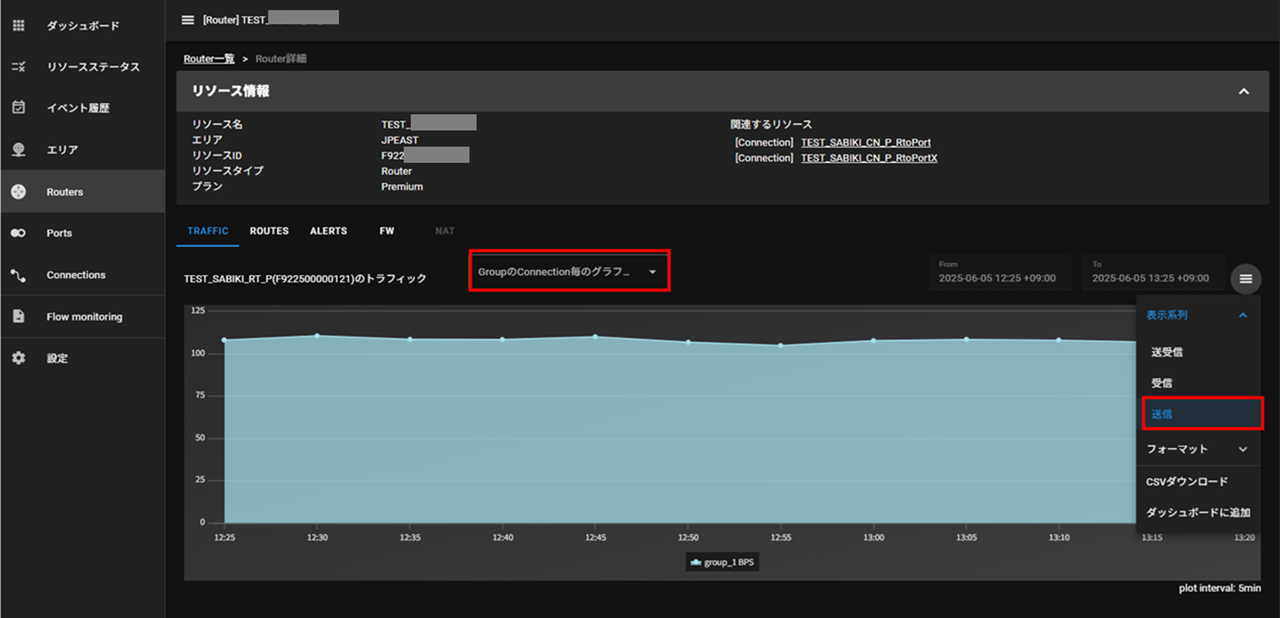The height and width of the screenshot is (618, 1280).
Task: Select 受信 display series option
Action: click(x=1162, y=383)
